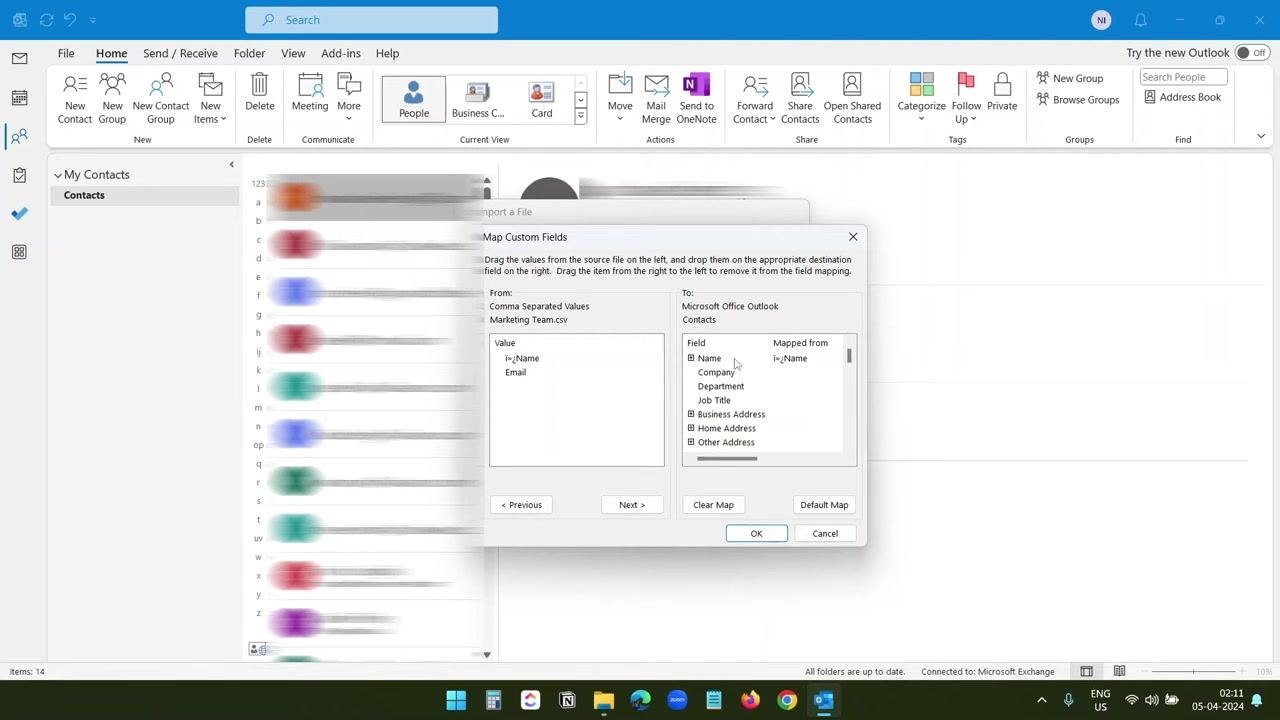
Task: Select Company field in To list
Action: click(x=716, y=372)
